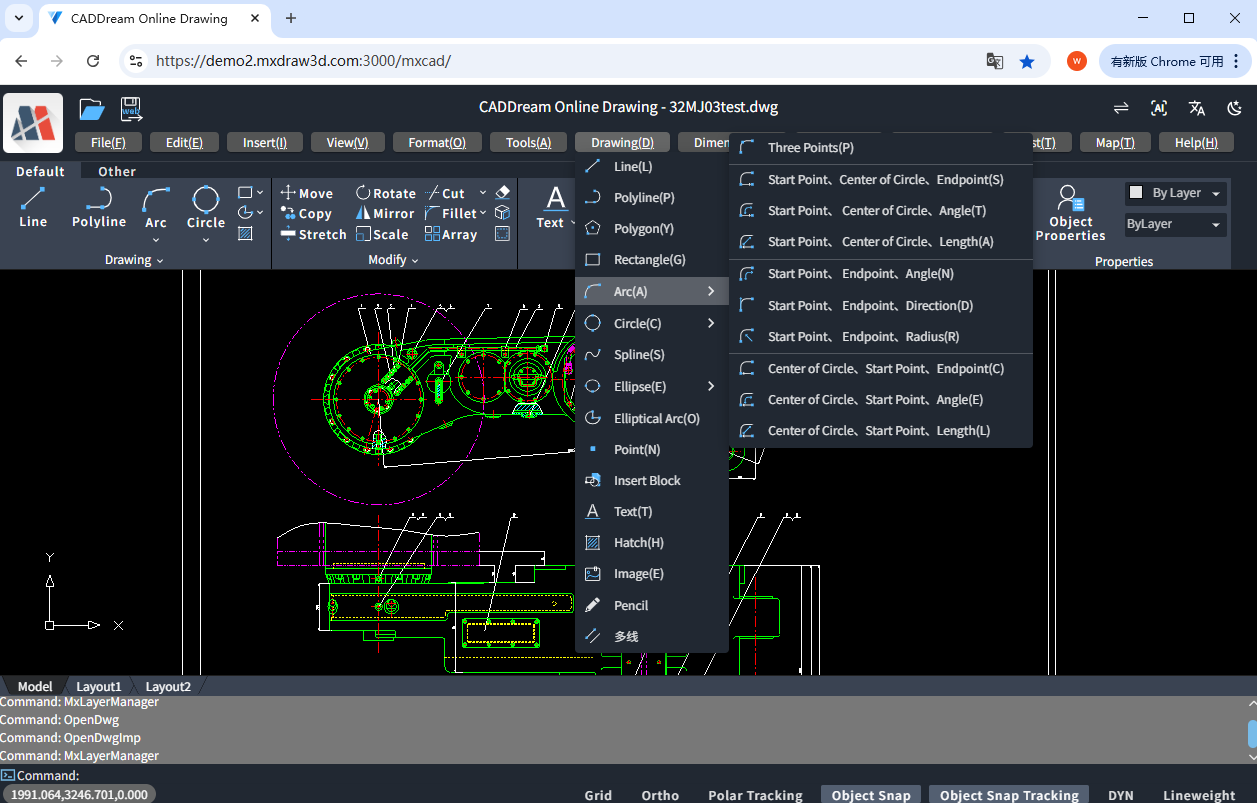This screenshot has width=1257, height=803.
Task: Select the Rotate tool
Action: pos(386,193)
